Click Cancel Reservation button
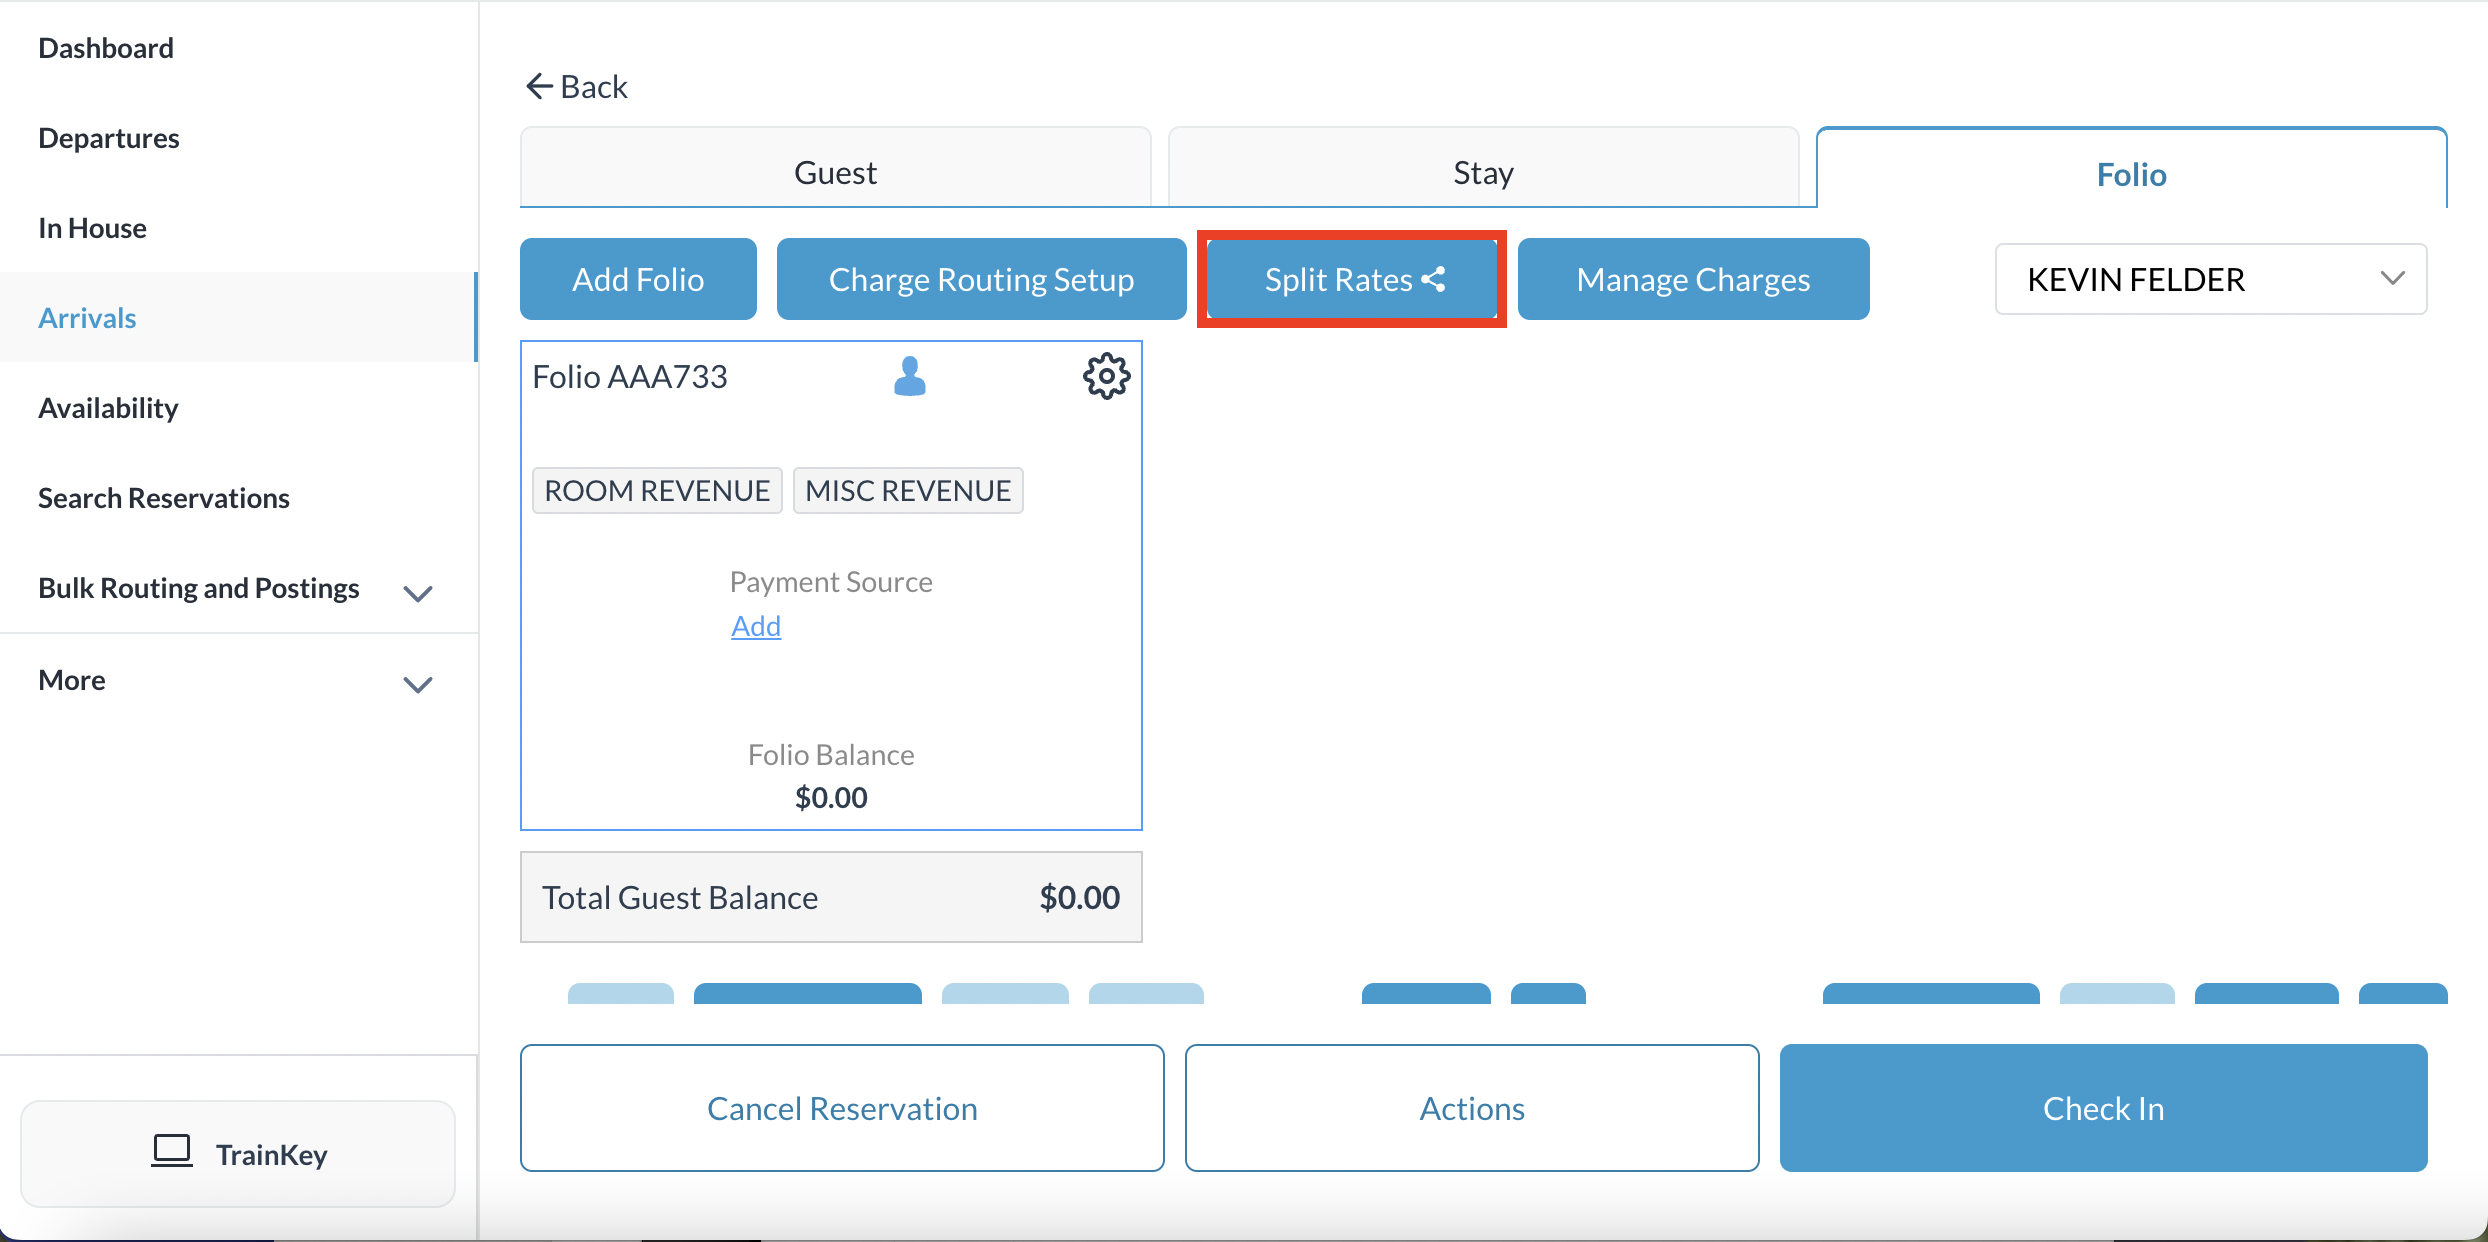Viewport: 2488px width, 1242px height. point(842,1108)
